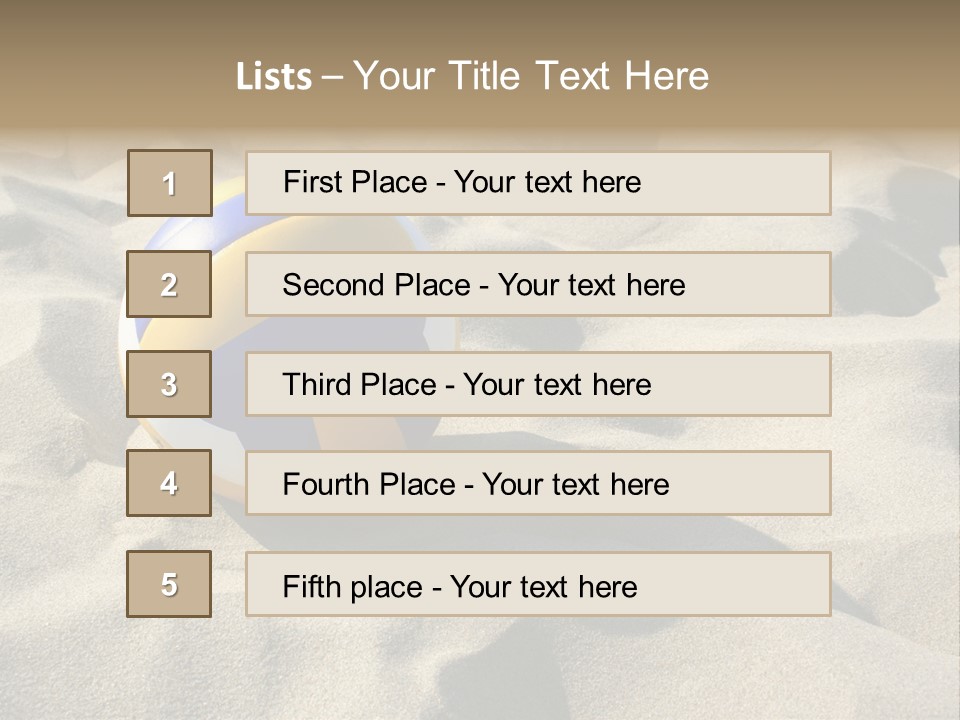Click blank right end of First Place box
This screenshot has height=720, width=960.
pyautogui.click(x=760, y=183)
